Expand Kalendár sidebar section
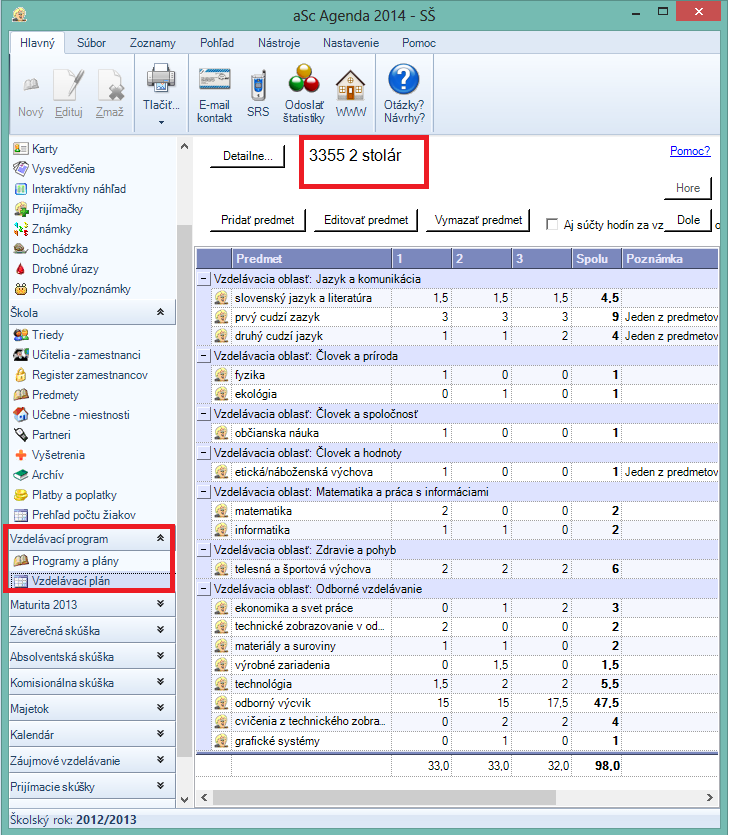 pyautogui.click(x=160, y=734)
